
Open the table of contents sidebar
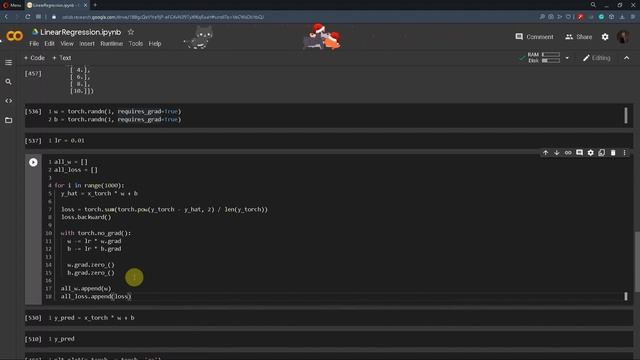click(x=9, y=62)
